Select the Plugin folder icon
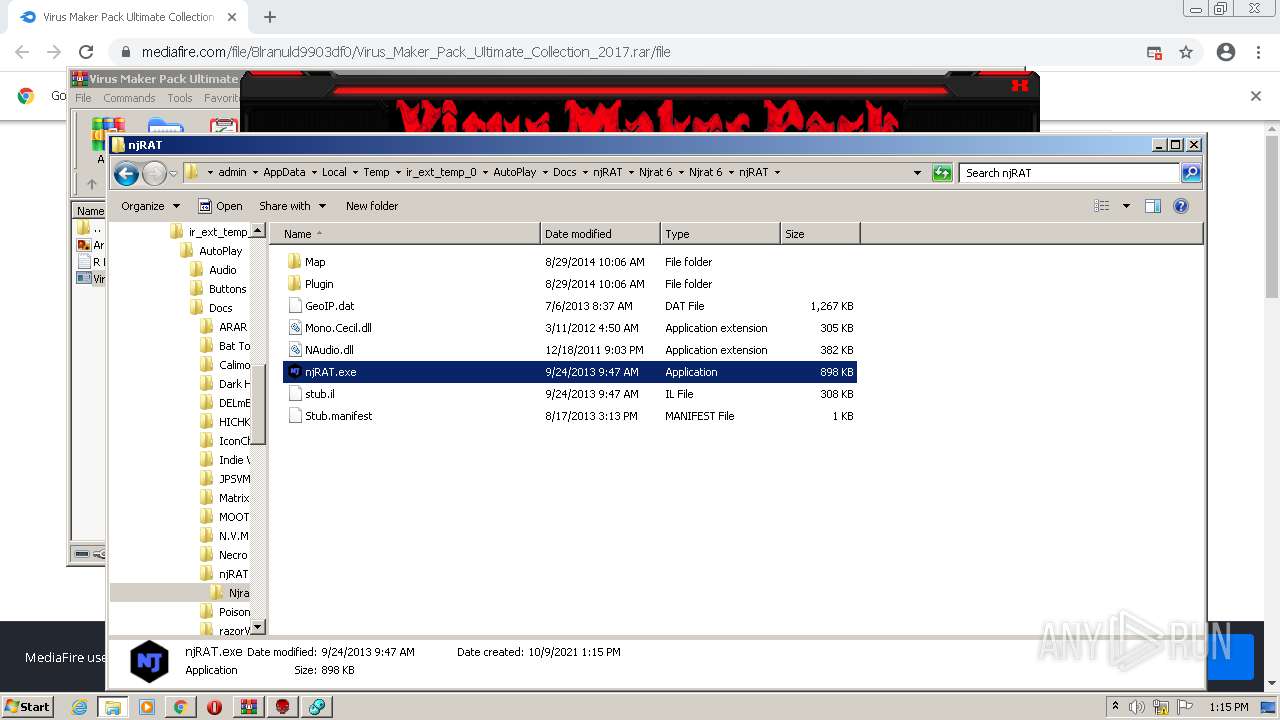Screen dimensions: 1280x720 point(294,284)
